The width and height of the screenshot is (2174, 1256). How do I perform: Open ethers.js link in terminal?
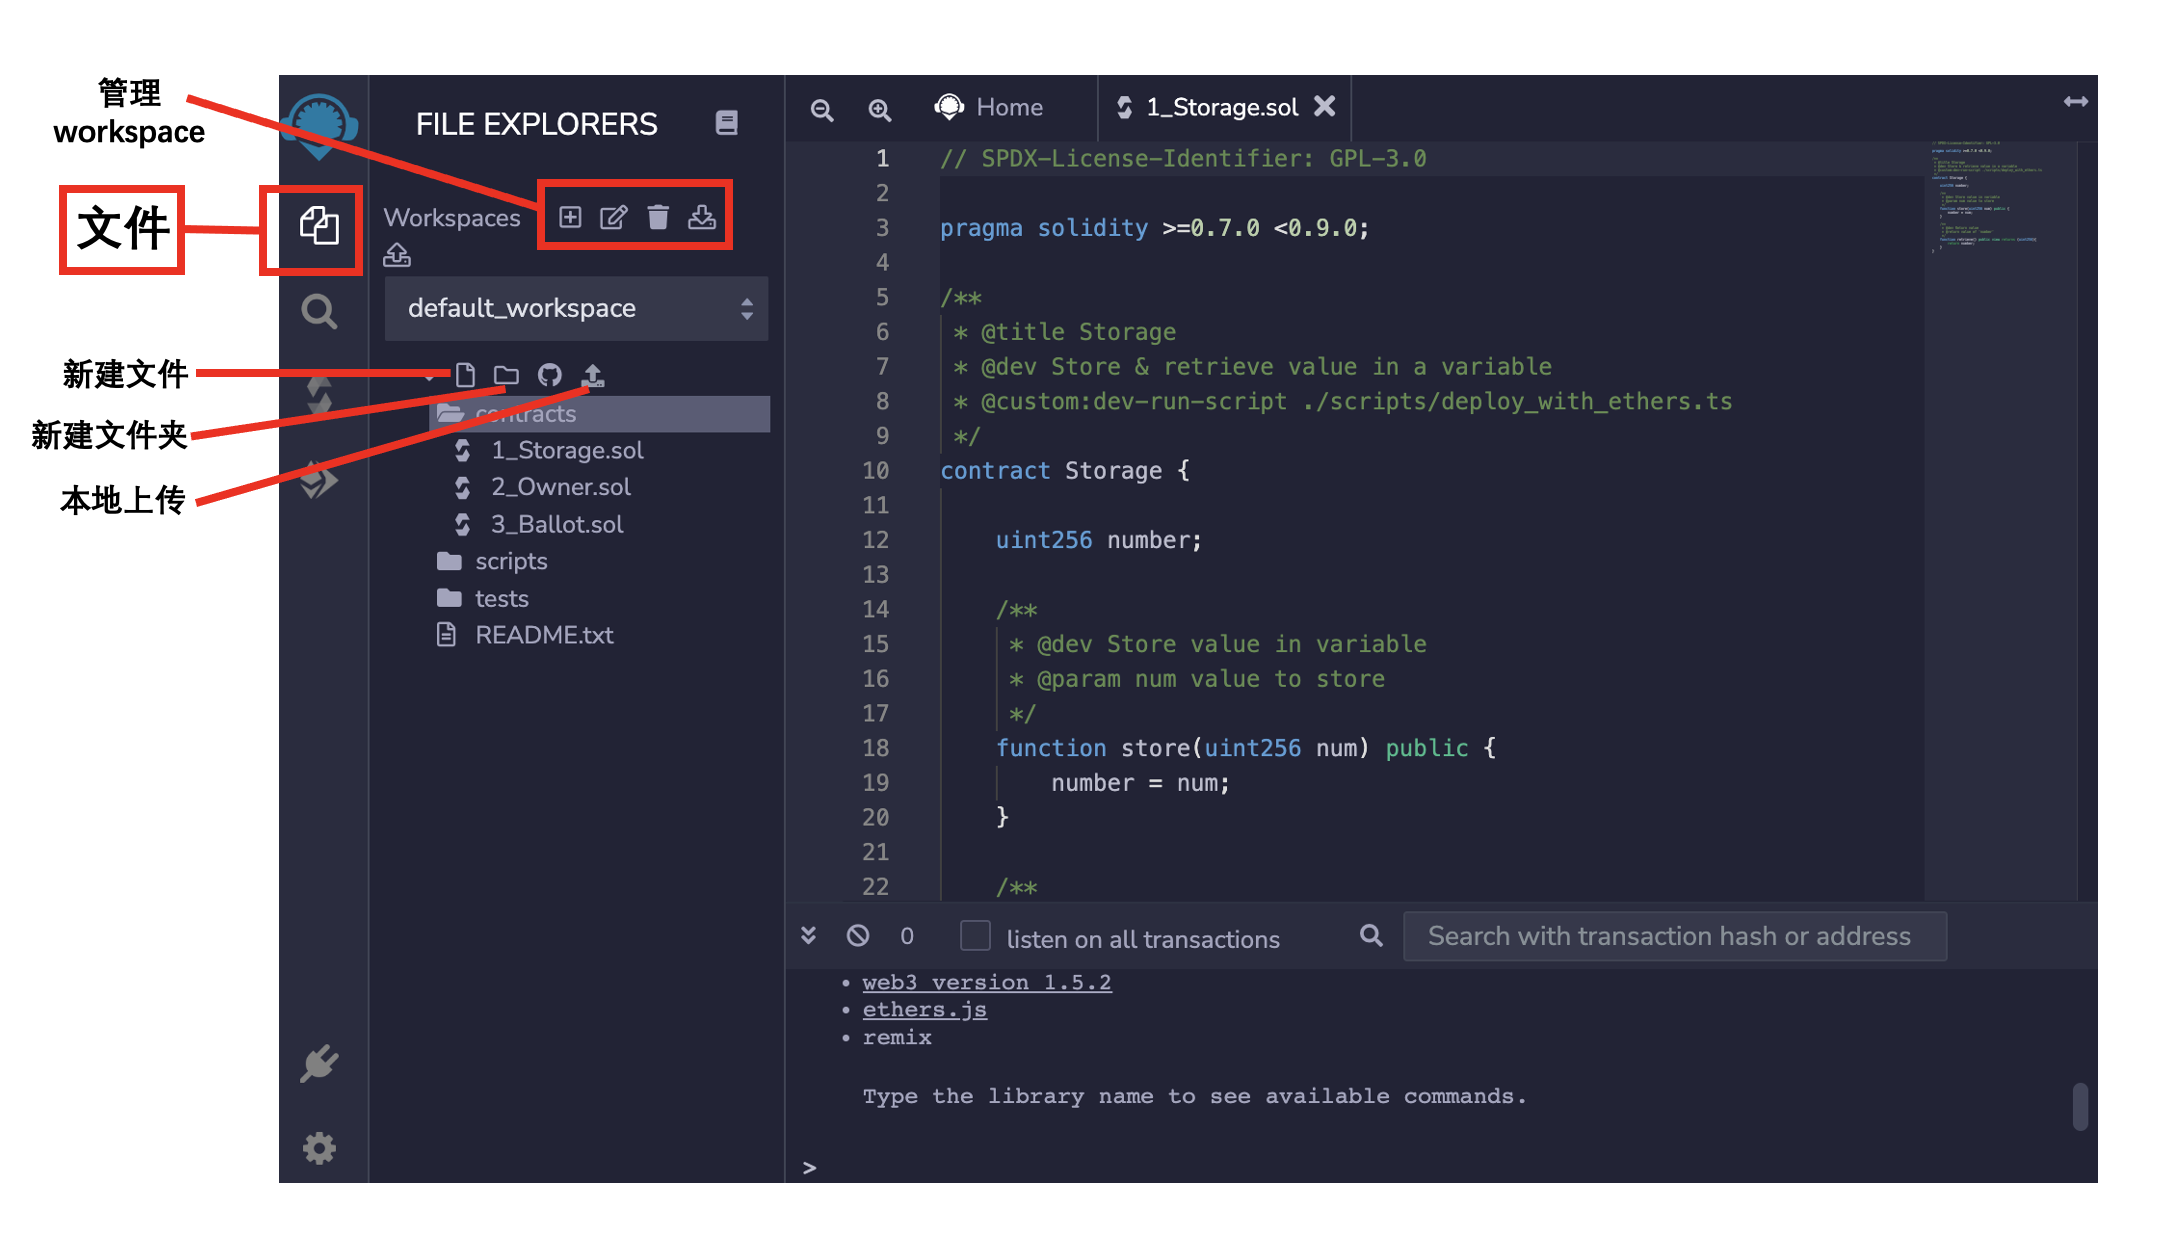pyautogui.click(x=925, y=1010)
